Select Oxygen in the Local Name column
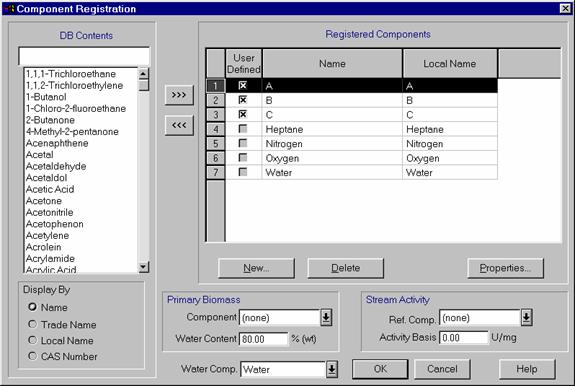 coord(450,158)
